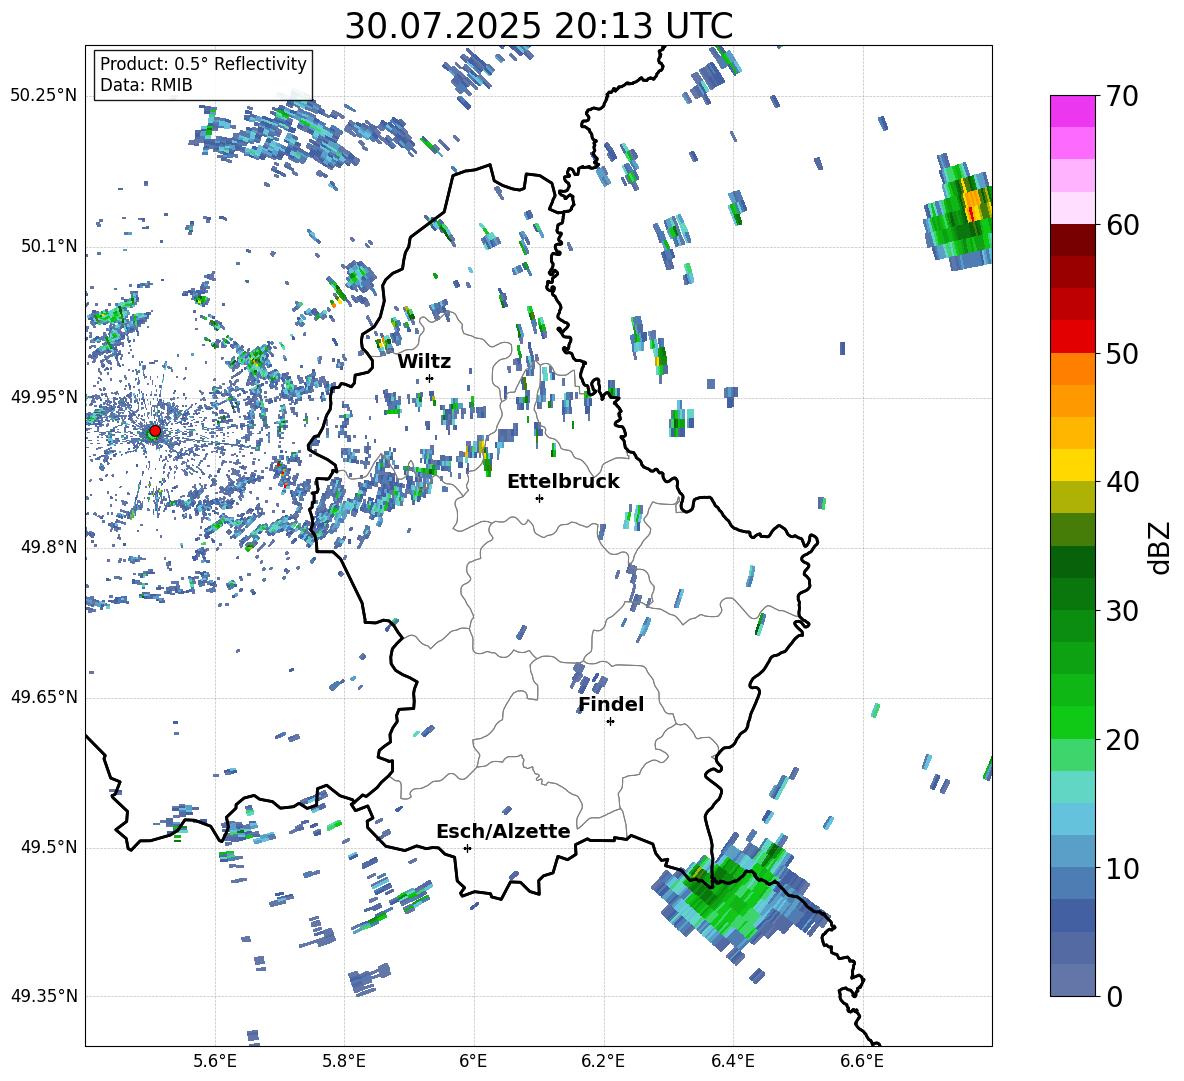1184x1081 pixels.
Task: Click the 5.8°E longitude label
Action: pyautogui.click(x=344, y=1061)
